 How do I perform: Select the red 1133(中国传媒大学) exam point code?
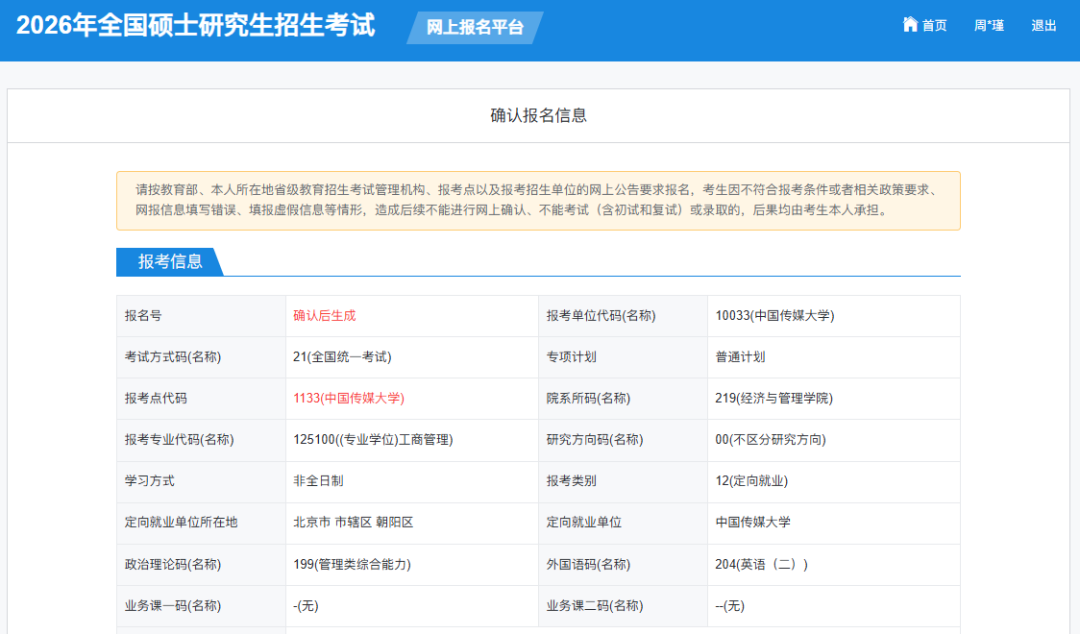(x=347, y=398)
